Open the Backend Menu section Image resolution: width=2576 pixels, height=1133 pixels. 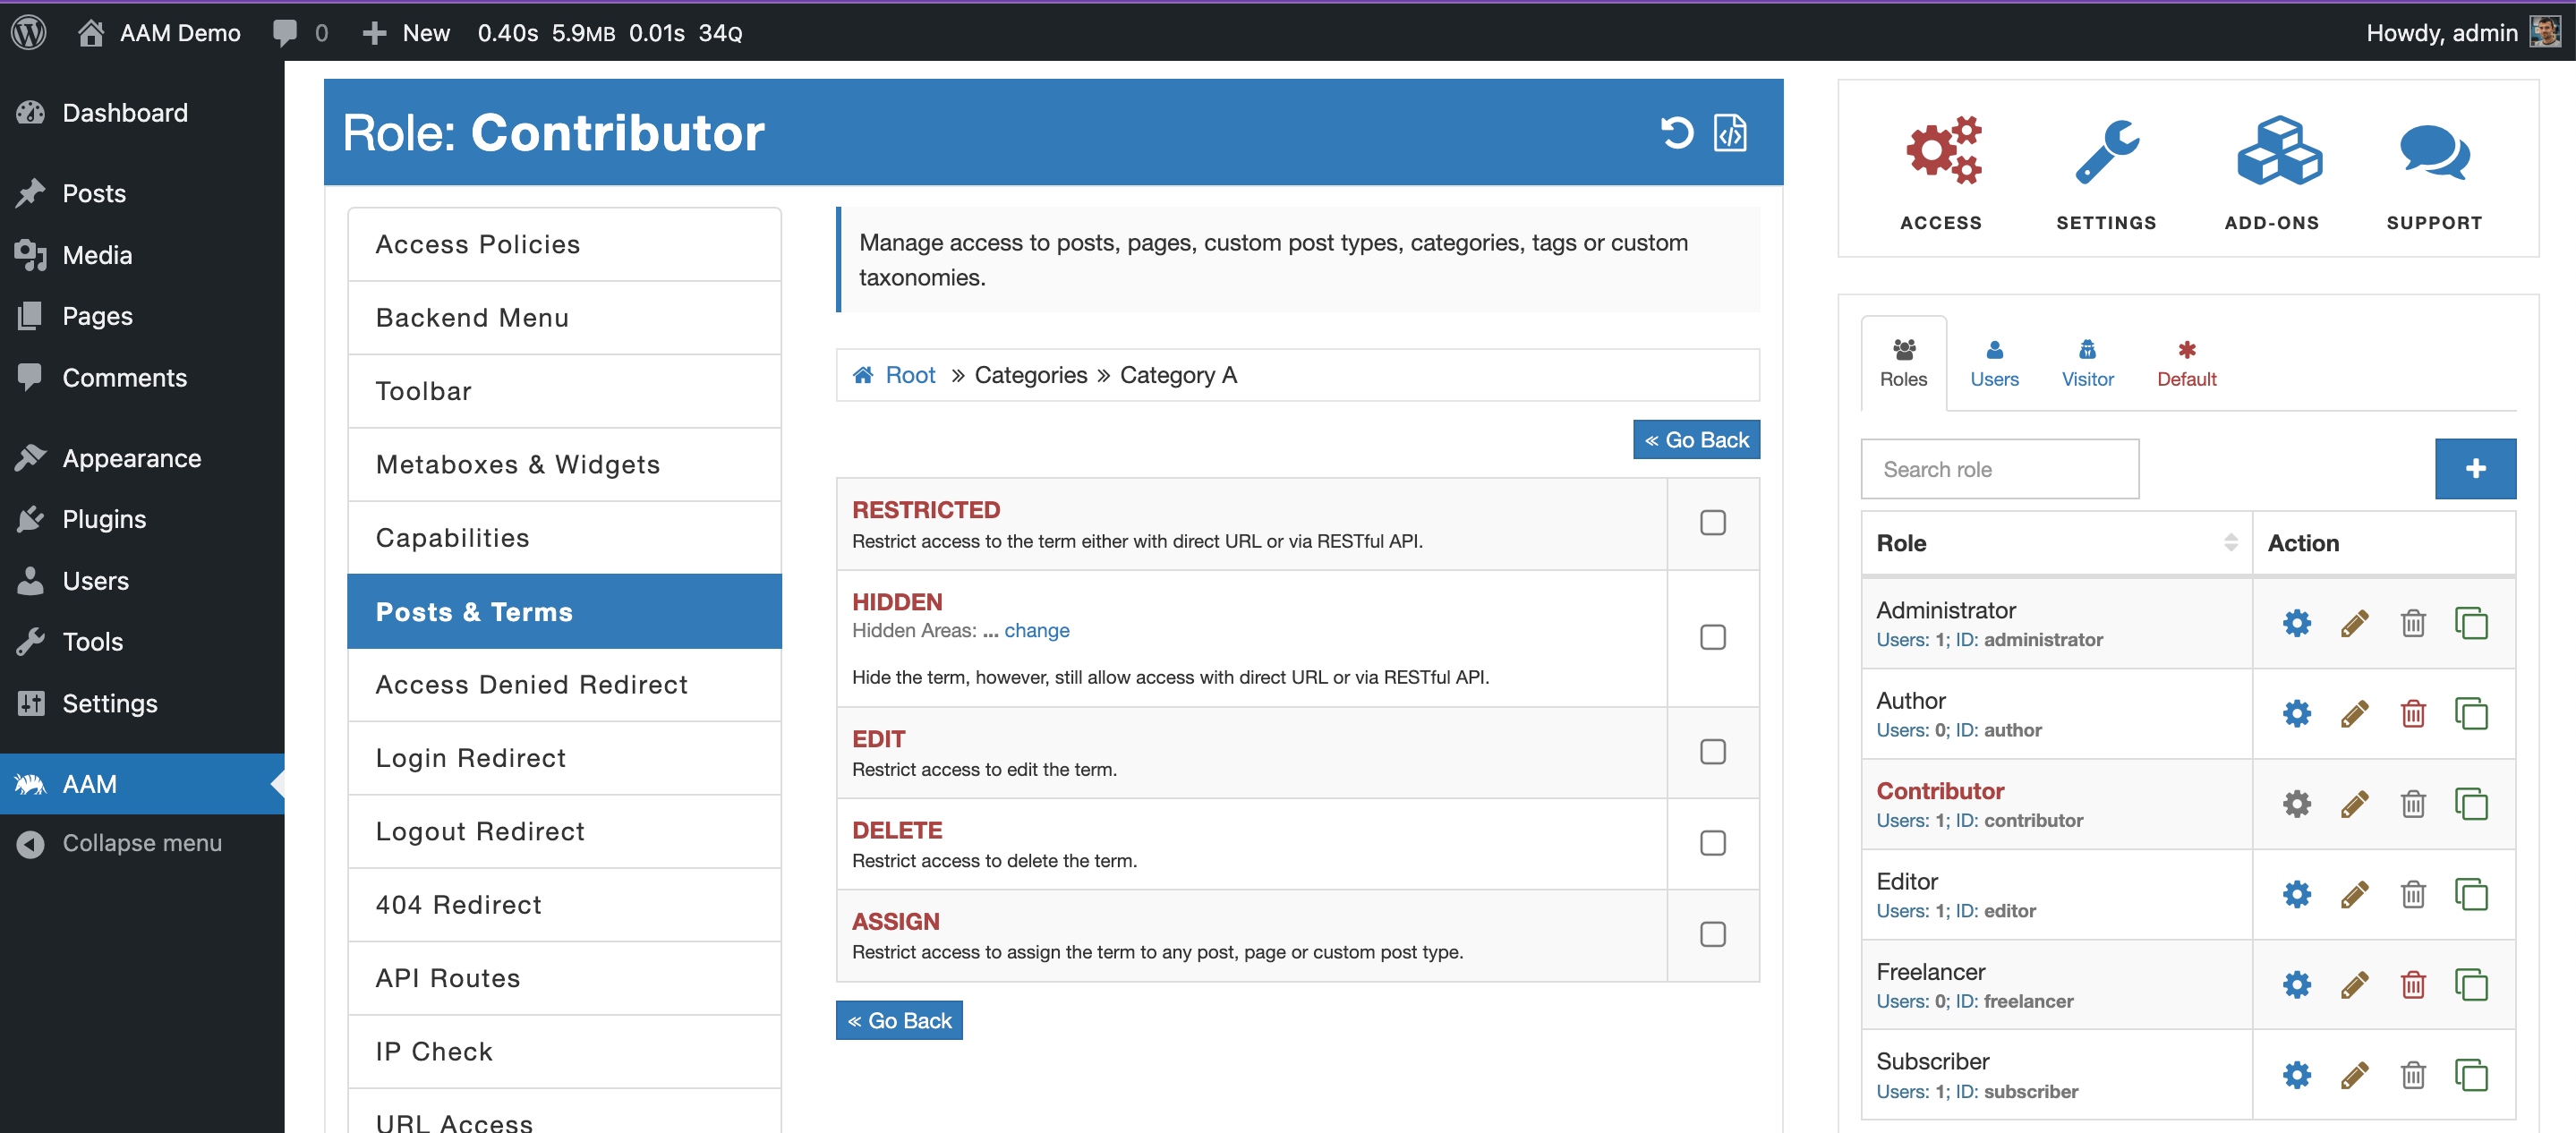click(564, 318)
